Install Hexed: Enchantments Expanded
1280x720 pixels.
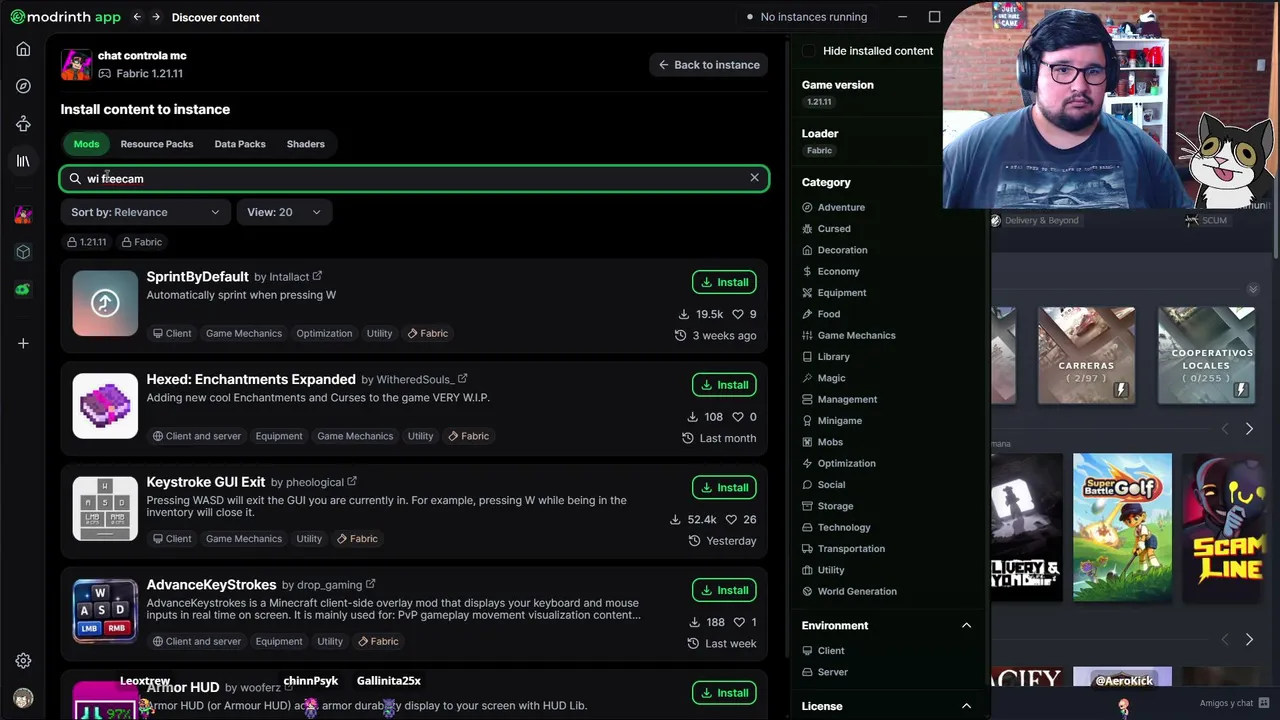click(724, 385)
